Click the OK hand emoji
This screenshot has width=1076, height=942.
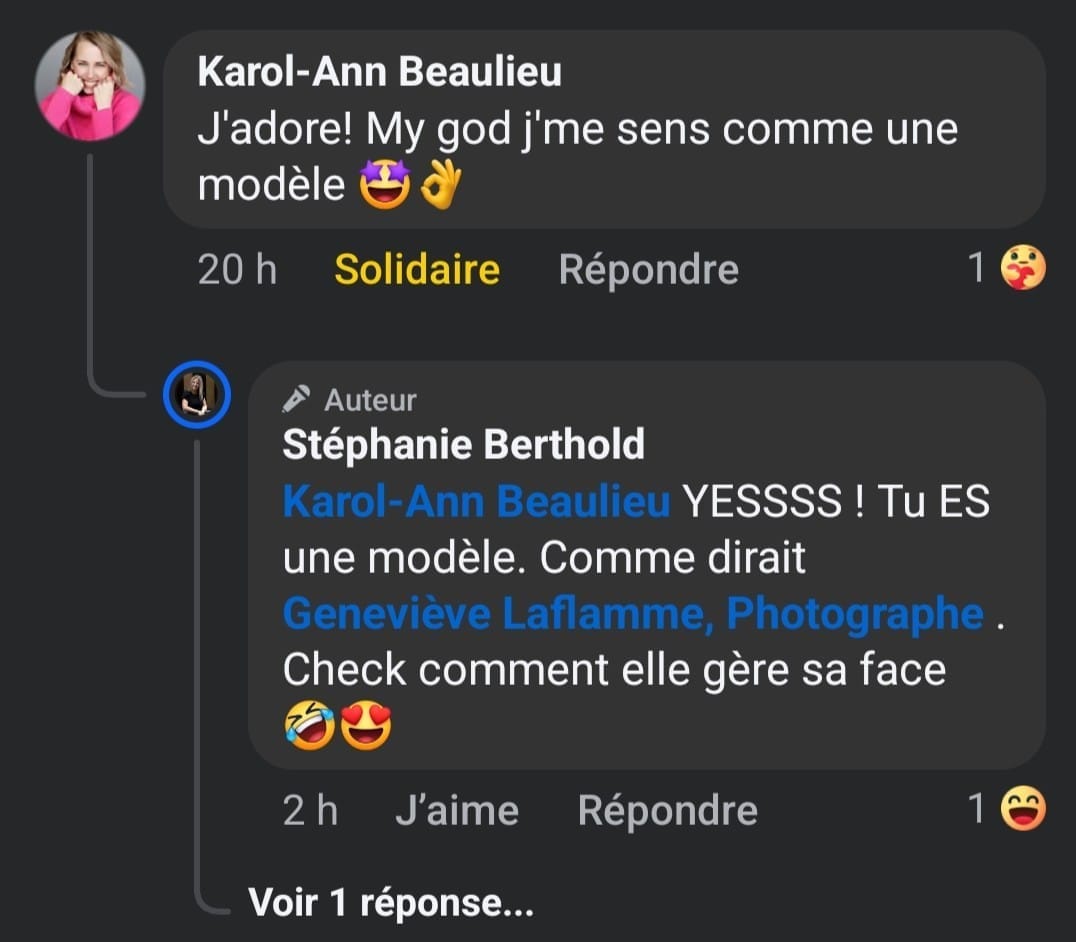[440, 185]
